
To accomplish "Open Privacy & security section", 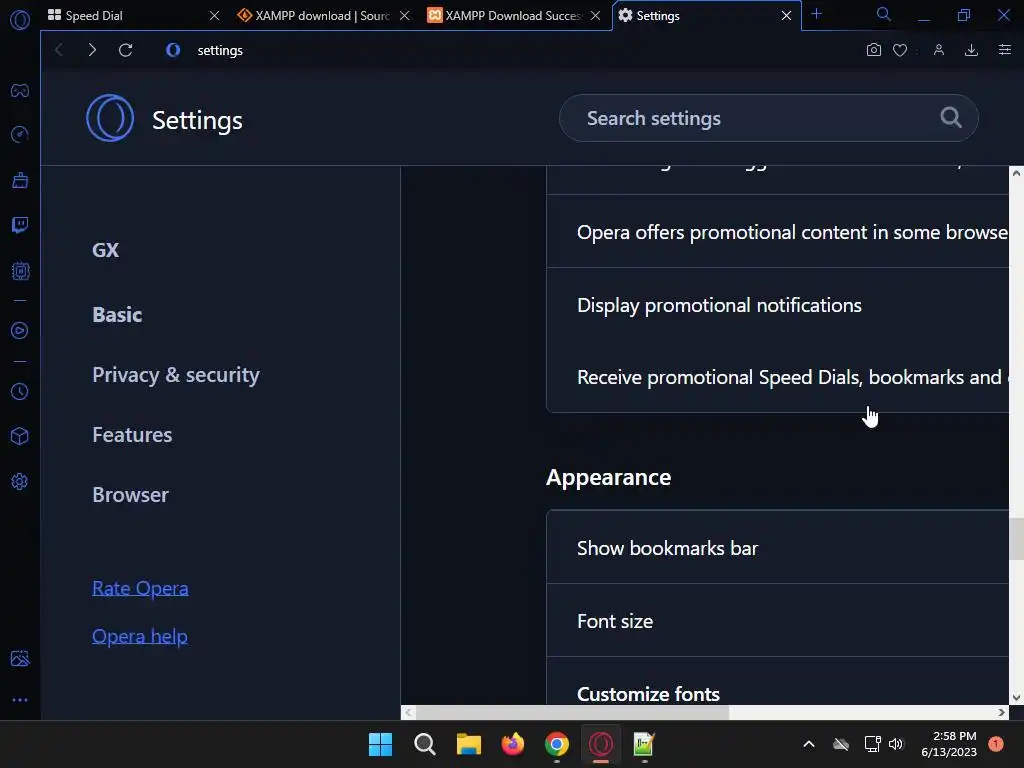I will [x=176, y=375].
